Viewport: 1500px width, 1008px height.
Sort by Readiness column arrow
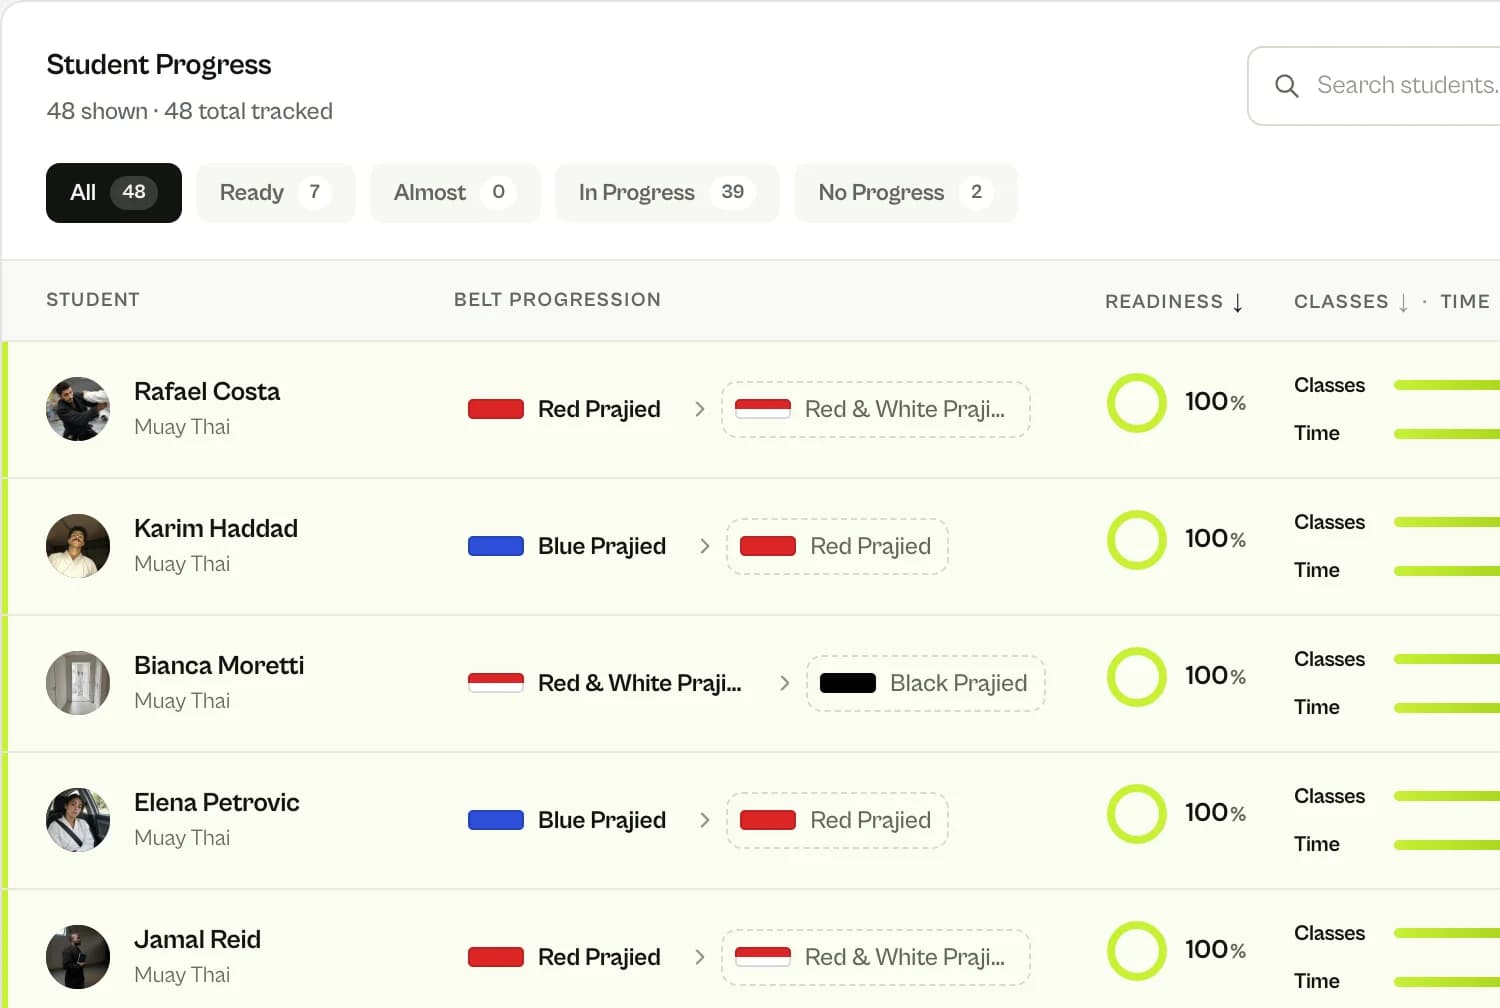tap(1238, 302)
